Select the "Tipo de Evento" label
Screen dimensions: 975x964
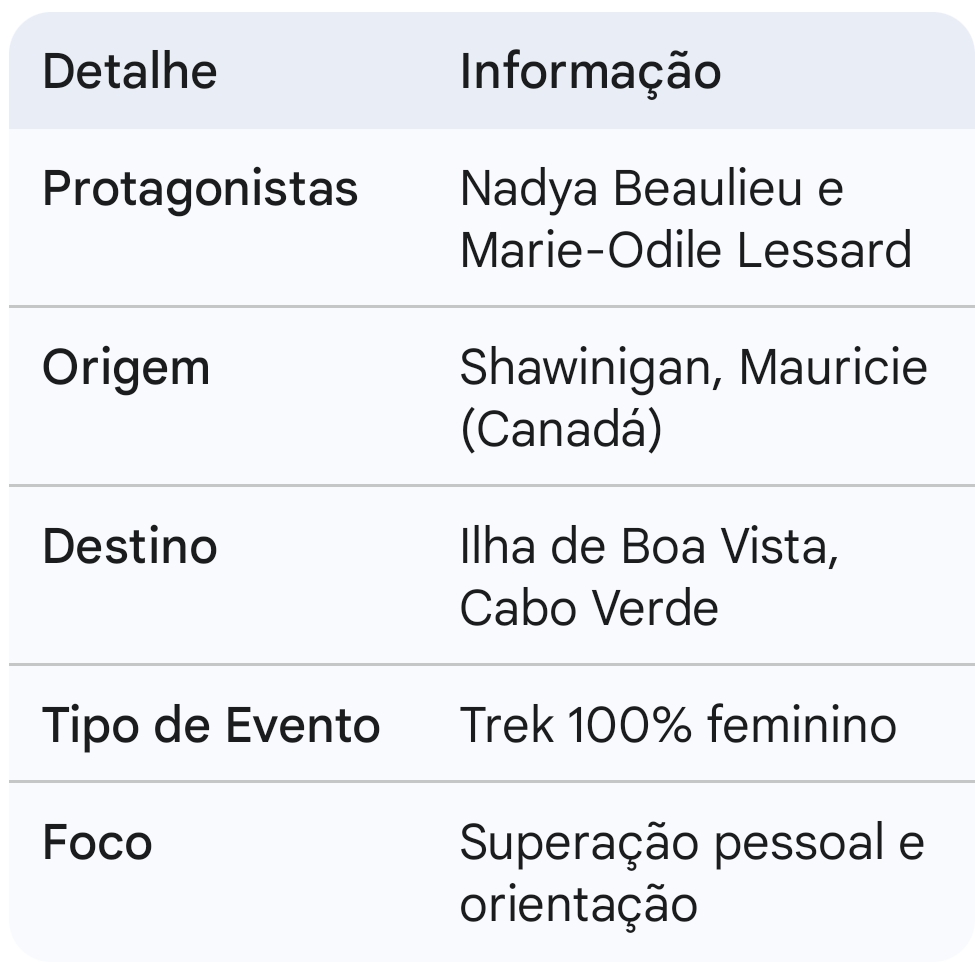click(211, 725)
